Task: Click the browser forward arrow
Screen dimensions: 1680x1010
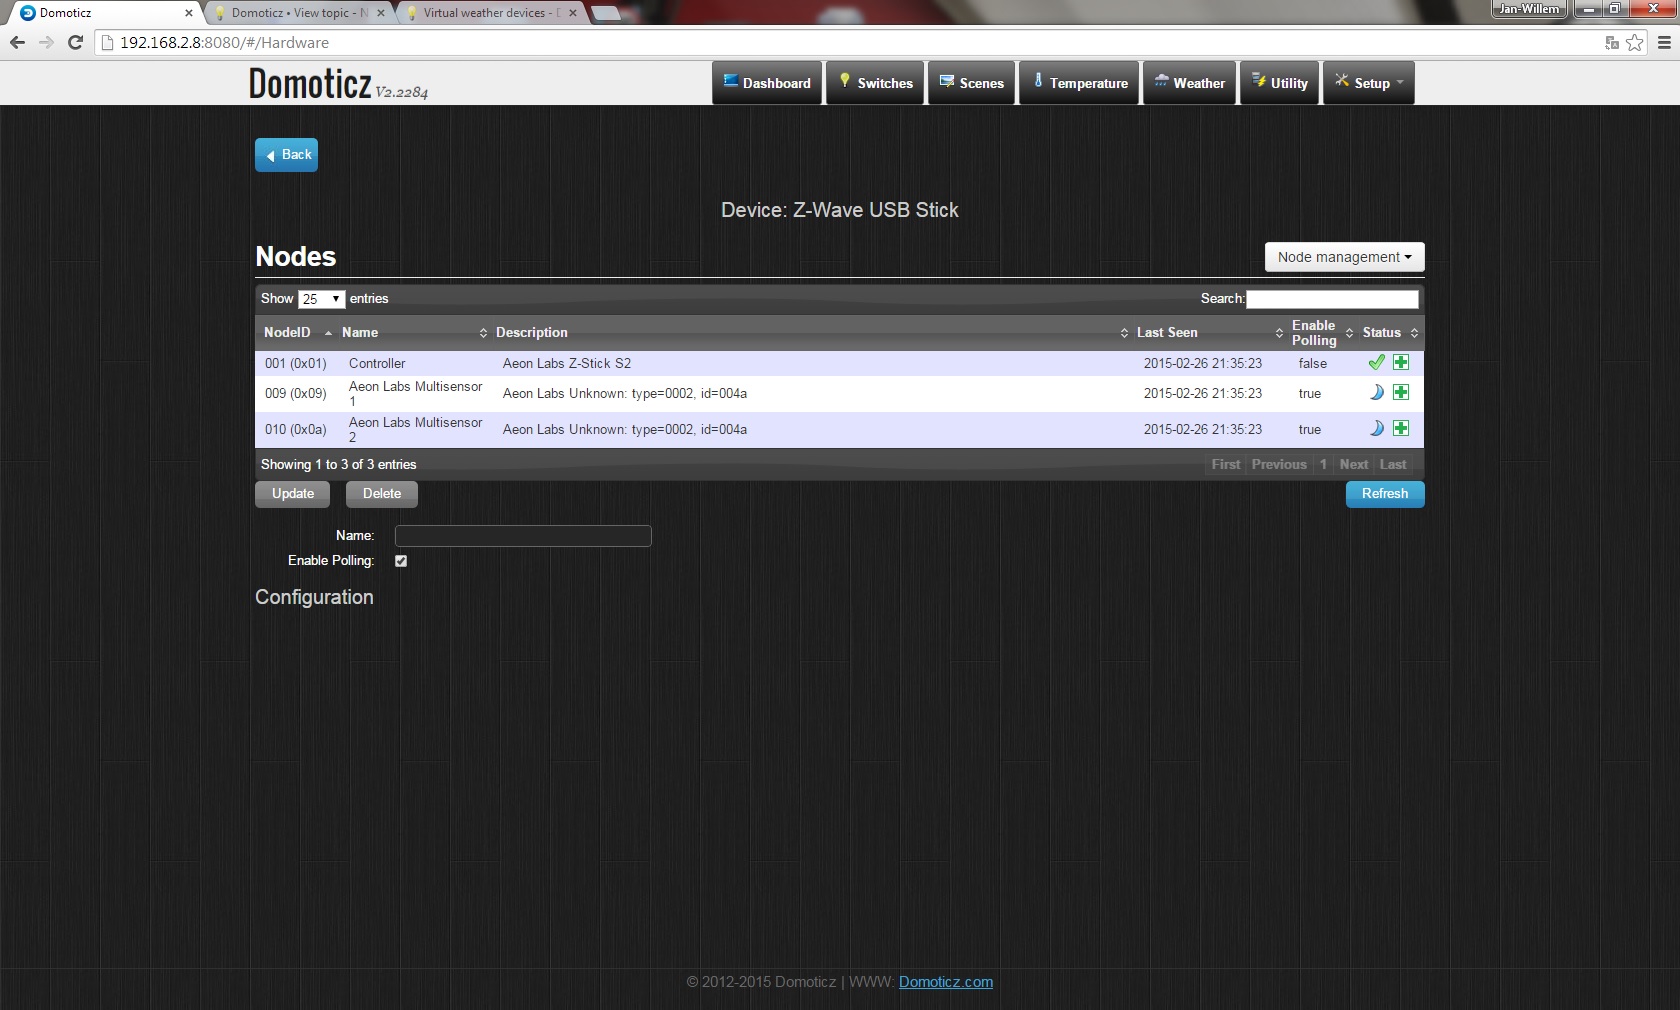Action: pos(46,42)
